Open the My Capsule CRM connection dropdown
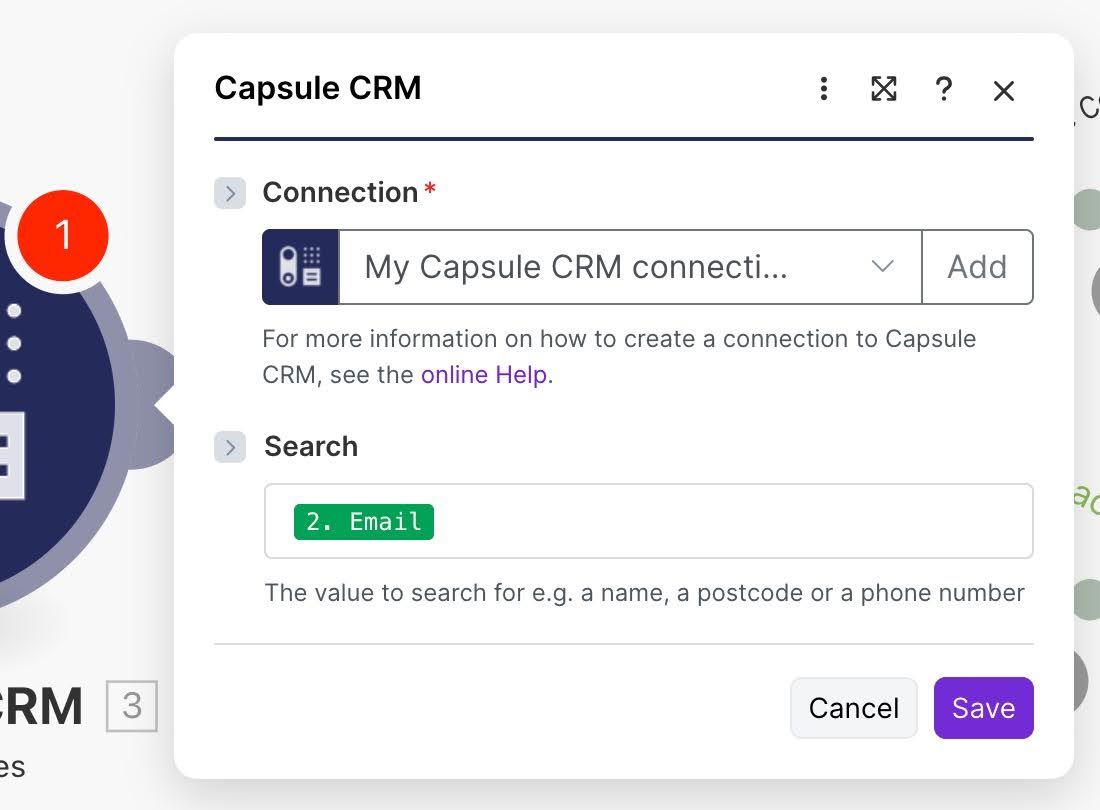1100x810 pixels. tap(630, 267)
